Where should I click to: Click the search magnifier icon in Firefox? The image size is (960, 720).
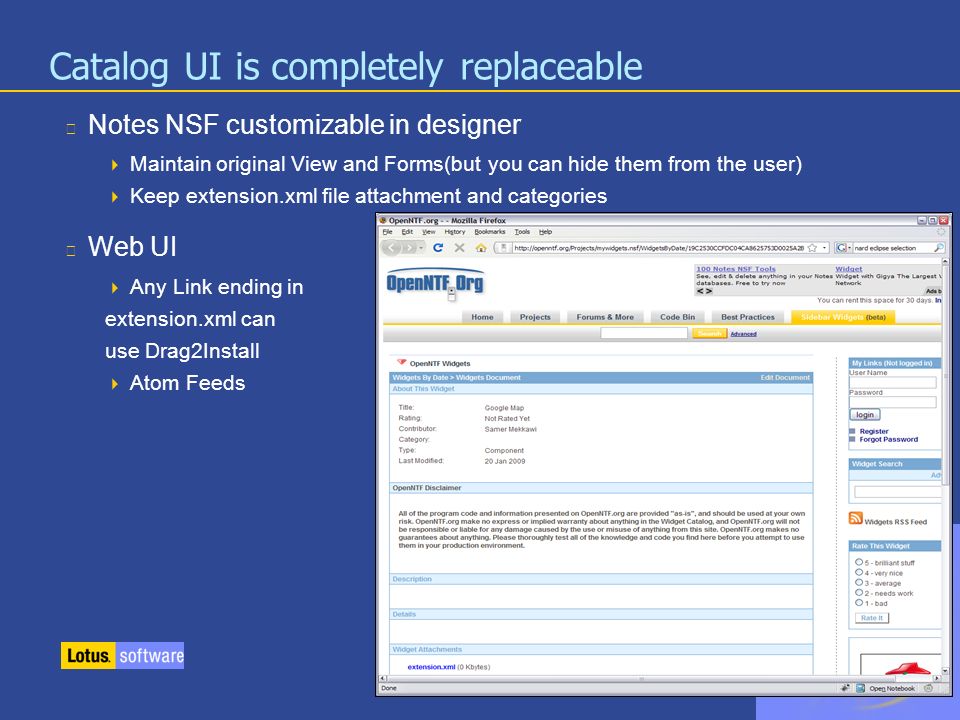[938, 248]
